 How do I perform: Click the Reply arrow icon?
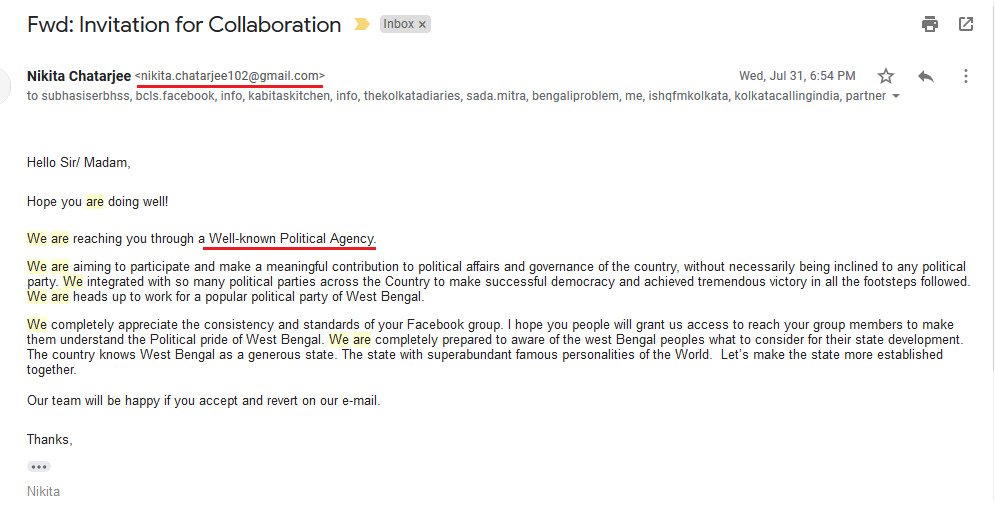click(x=926, y=76)
